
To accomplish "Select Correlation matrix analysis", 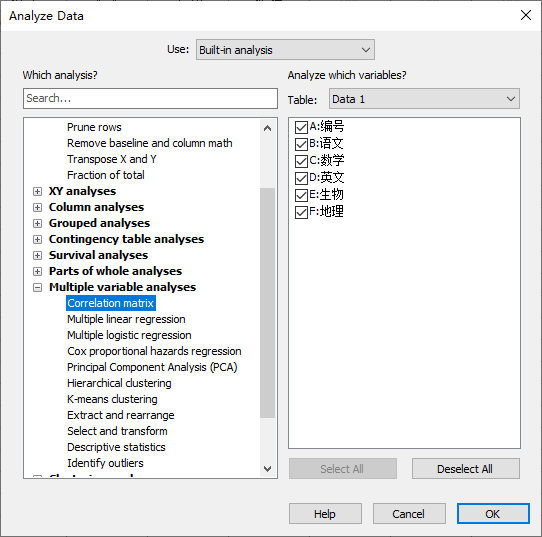I will pyautogui.click(x=111, y=303).
